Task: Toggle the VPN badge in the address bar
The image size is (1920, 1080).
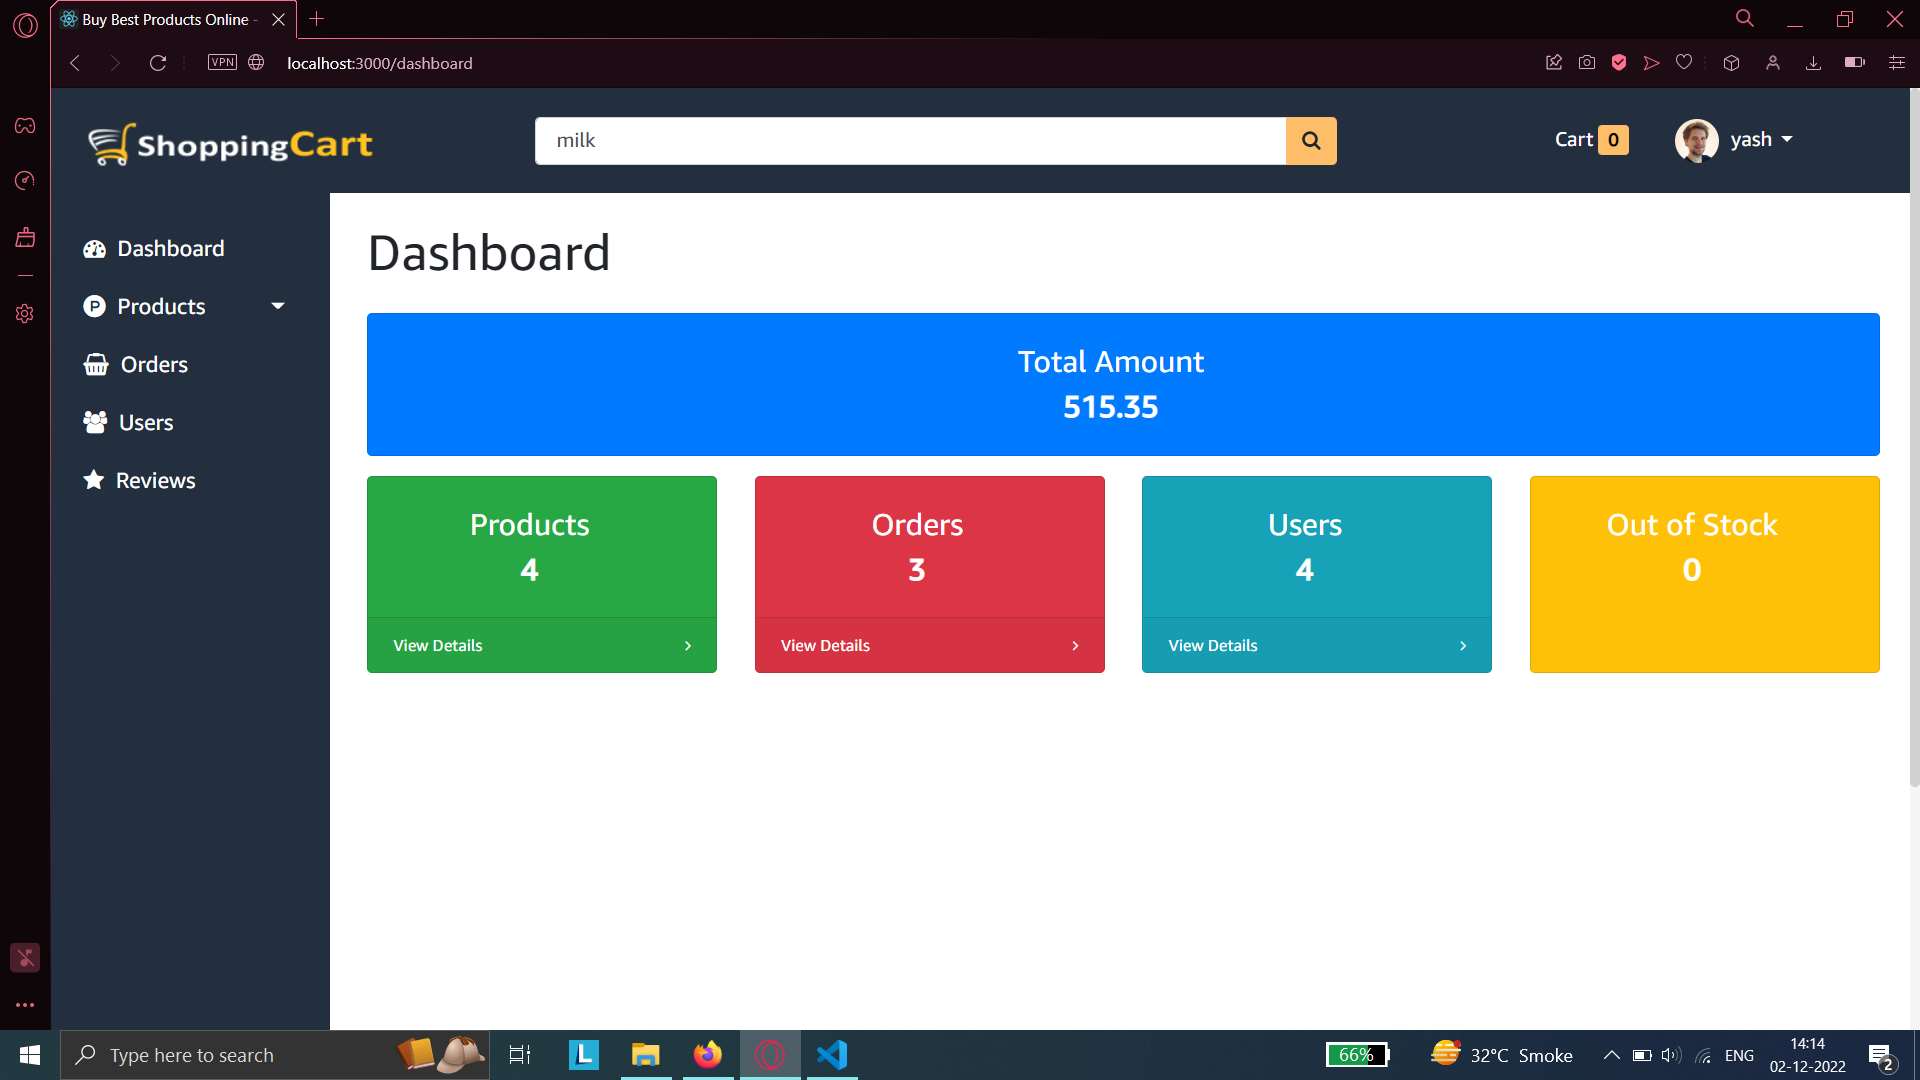Action: coord(221,61)
